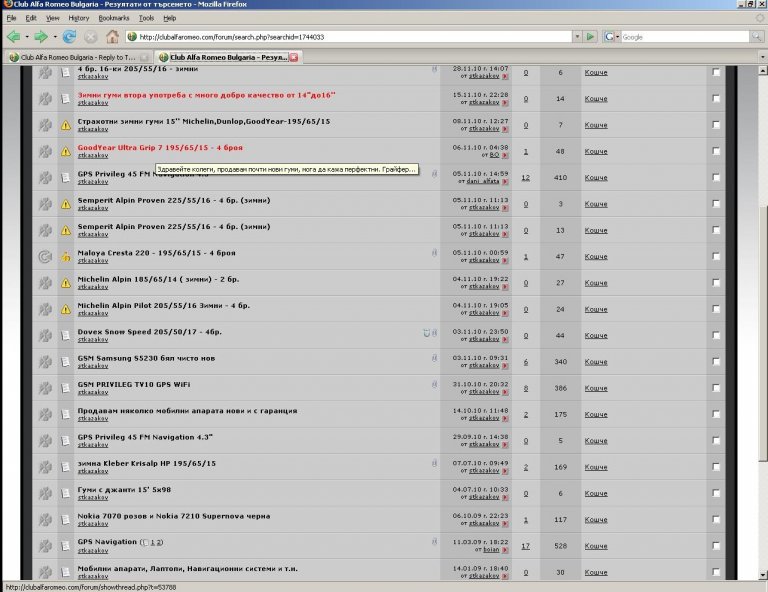768x592 pixels.
Task: Open the Back button history dropdown arrow
Action: pos(27,36)
